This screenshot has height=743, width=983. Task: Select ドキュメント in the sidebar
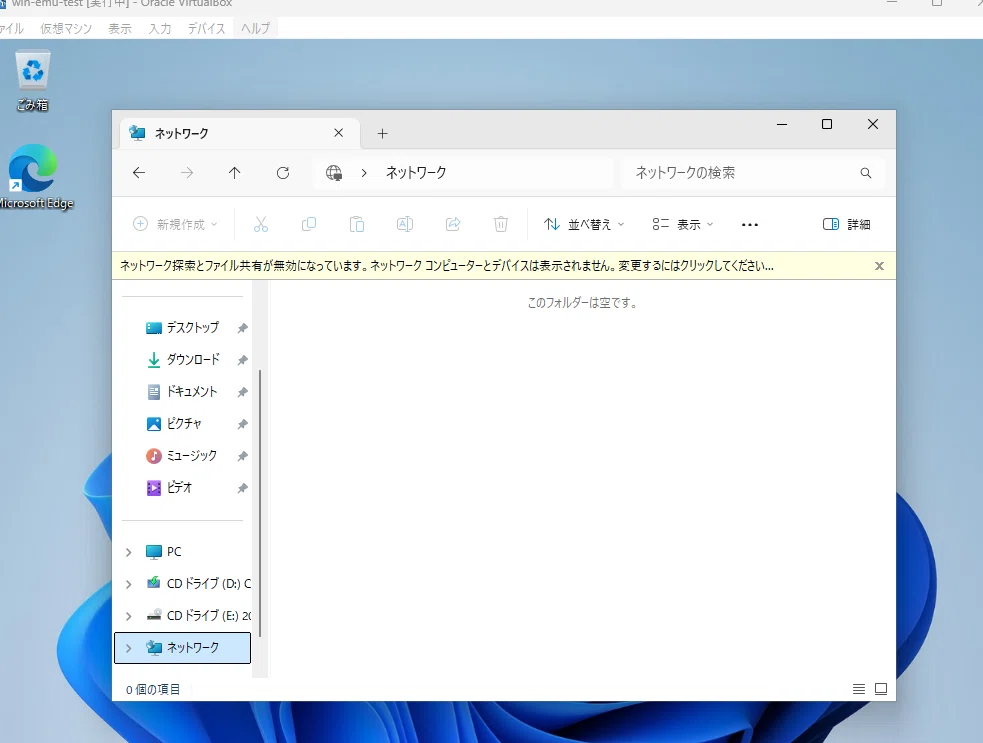click(x=182, y=392)
